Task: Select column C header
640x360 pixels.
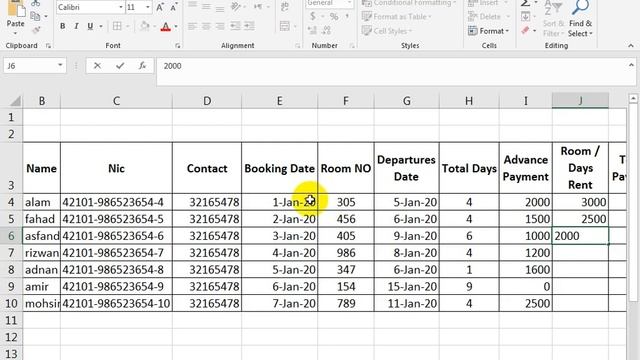Action: (x=116, y=101)
